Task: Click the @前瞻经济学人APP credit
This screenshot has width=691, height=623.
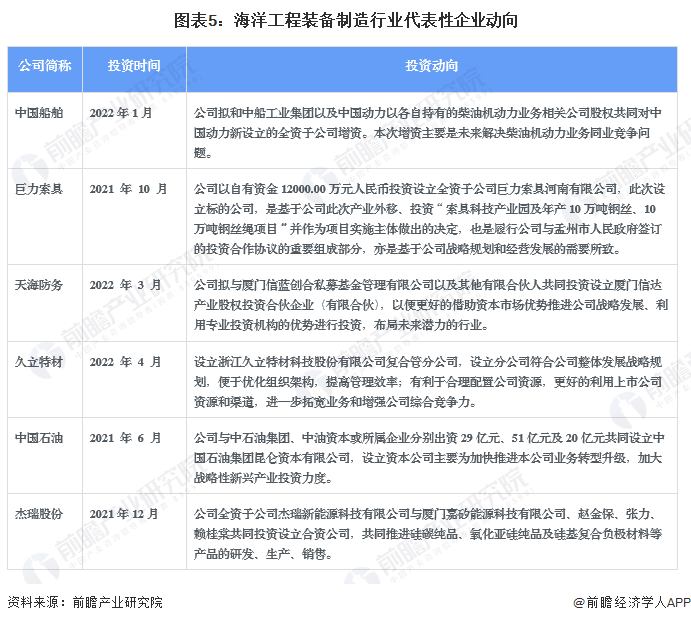Action: pos(632,602)
